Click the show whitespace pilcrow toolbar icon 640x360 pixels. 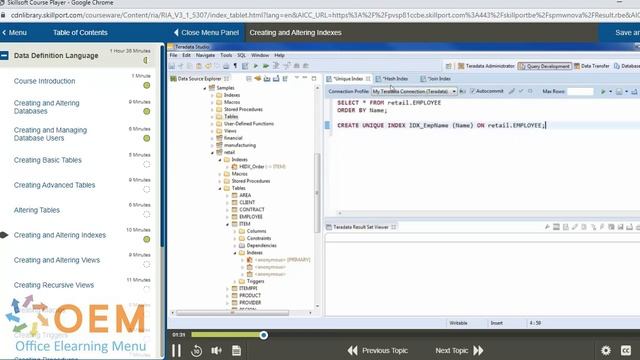point(235,66)
